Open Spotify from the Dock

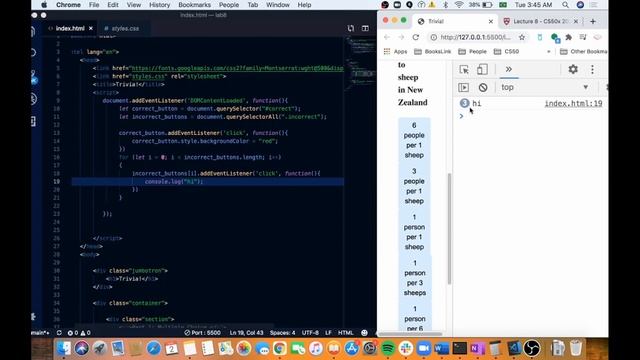[388, 348]
